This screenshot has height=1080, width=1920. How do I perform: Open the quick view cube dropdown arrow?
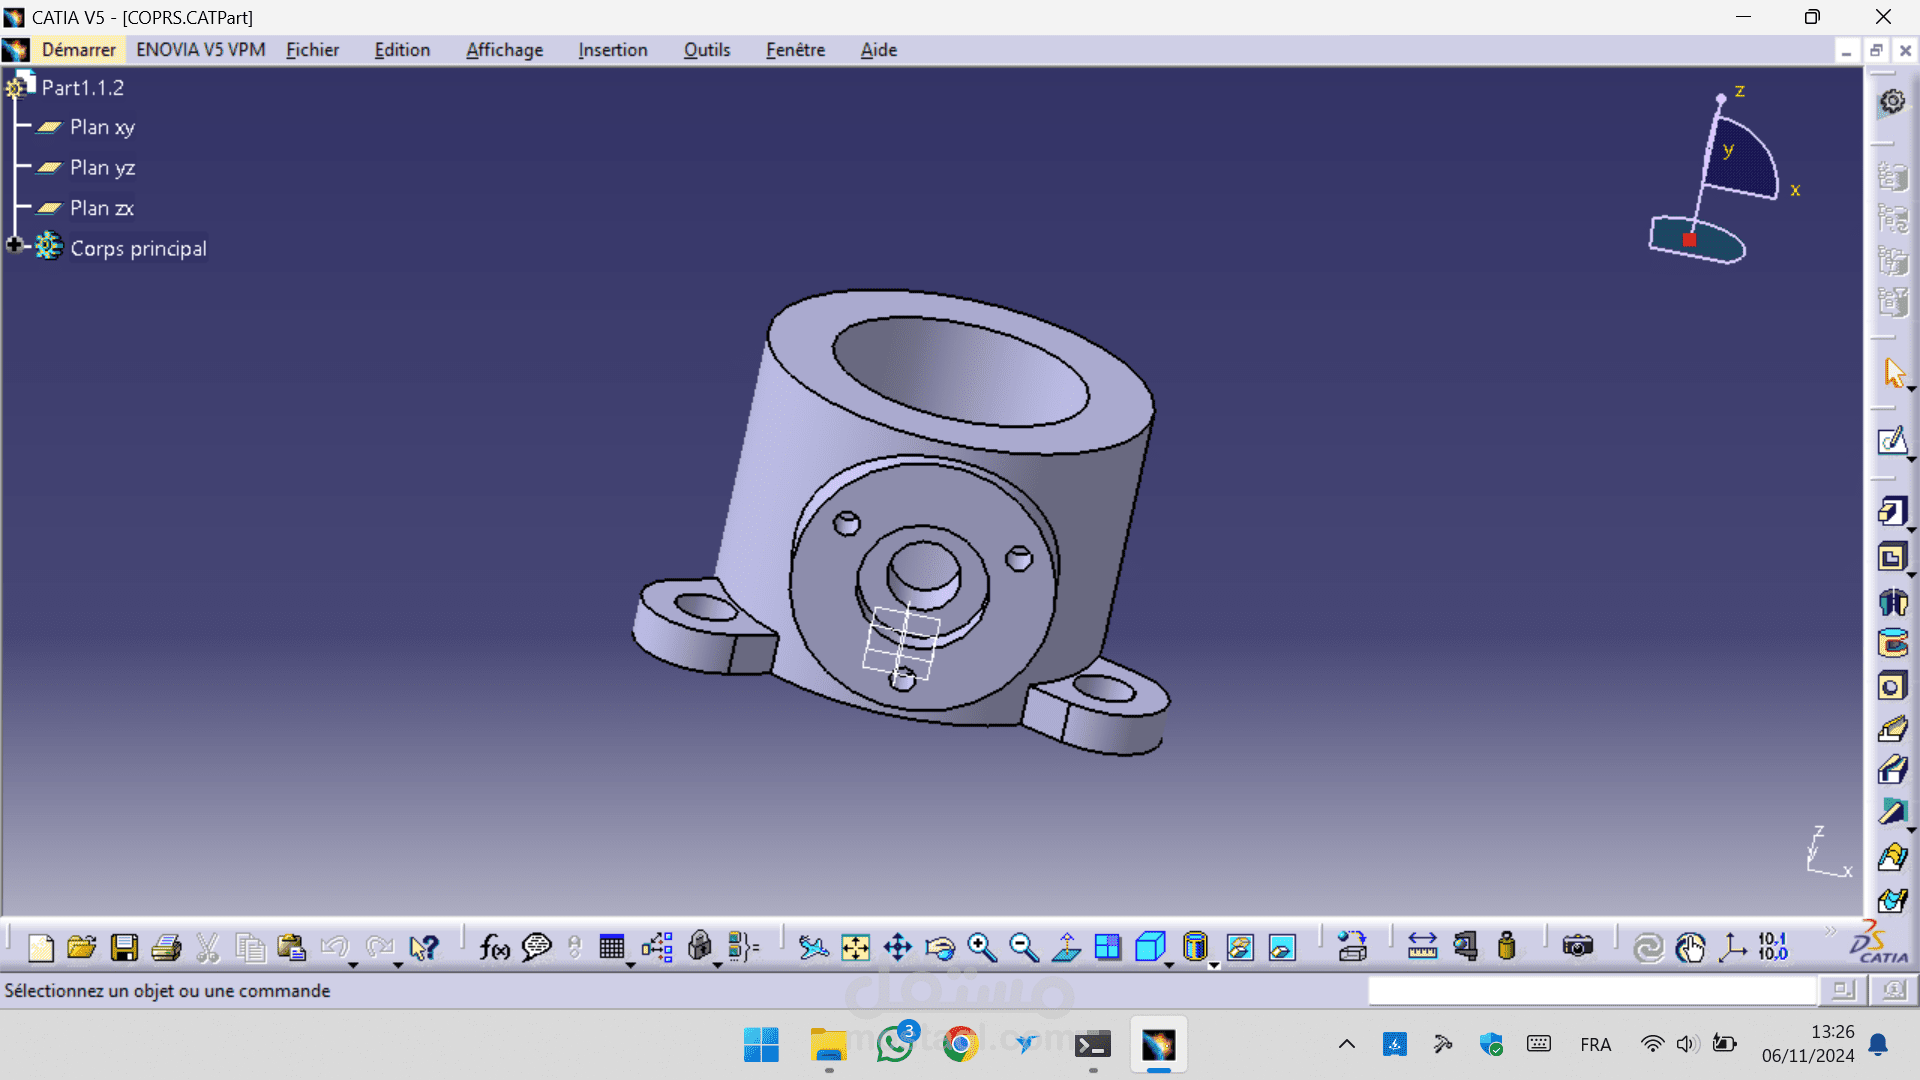pyautogui.click(x=1169, y=966)
